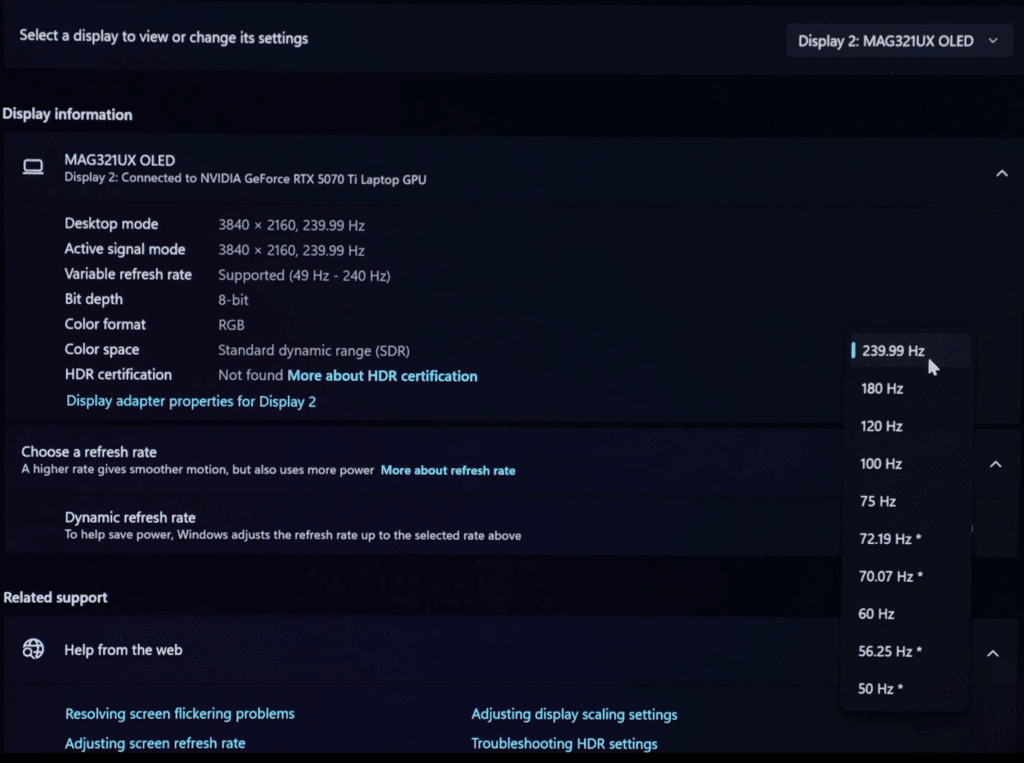
Task: Click the More about refresh rate link
Action: coord(448,470)
